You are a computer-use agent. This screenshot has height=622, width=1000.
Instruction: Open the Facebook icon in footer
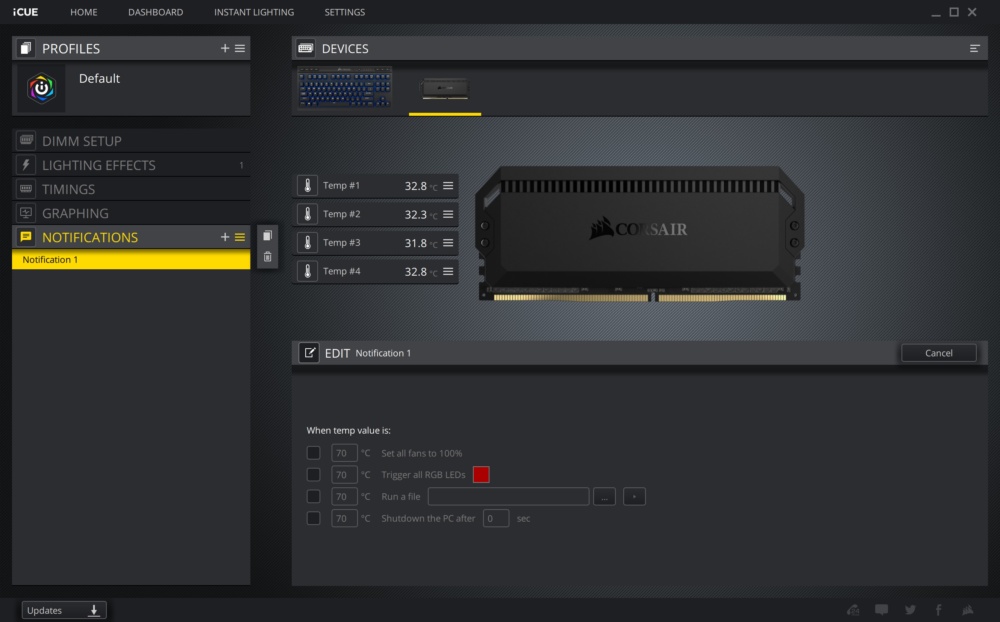pyautogui.click(x=938, y=610)
